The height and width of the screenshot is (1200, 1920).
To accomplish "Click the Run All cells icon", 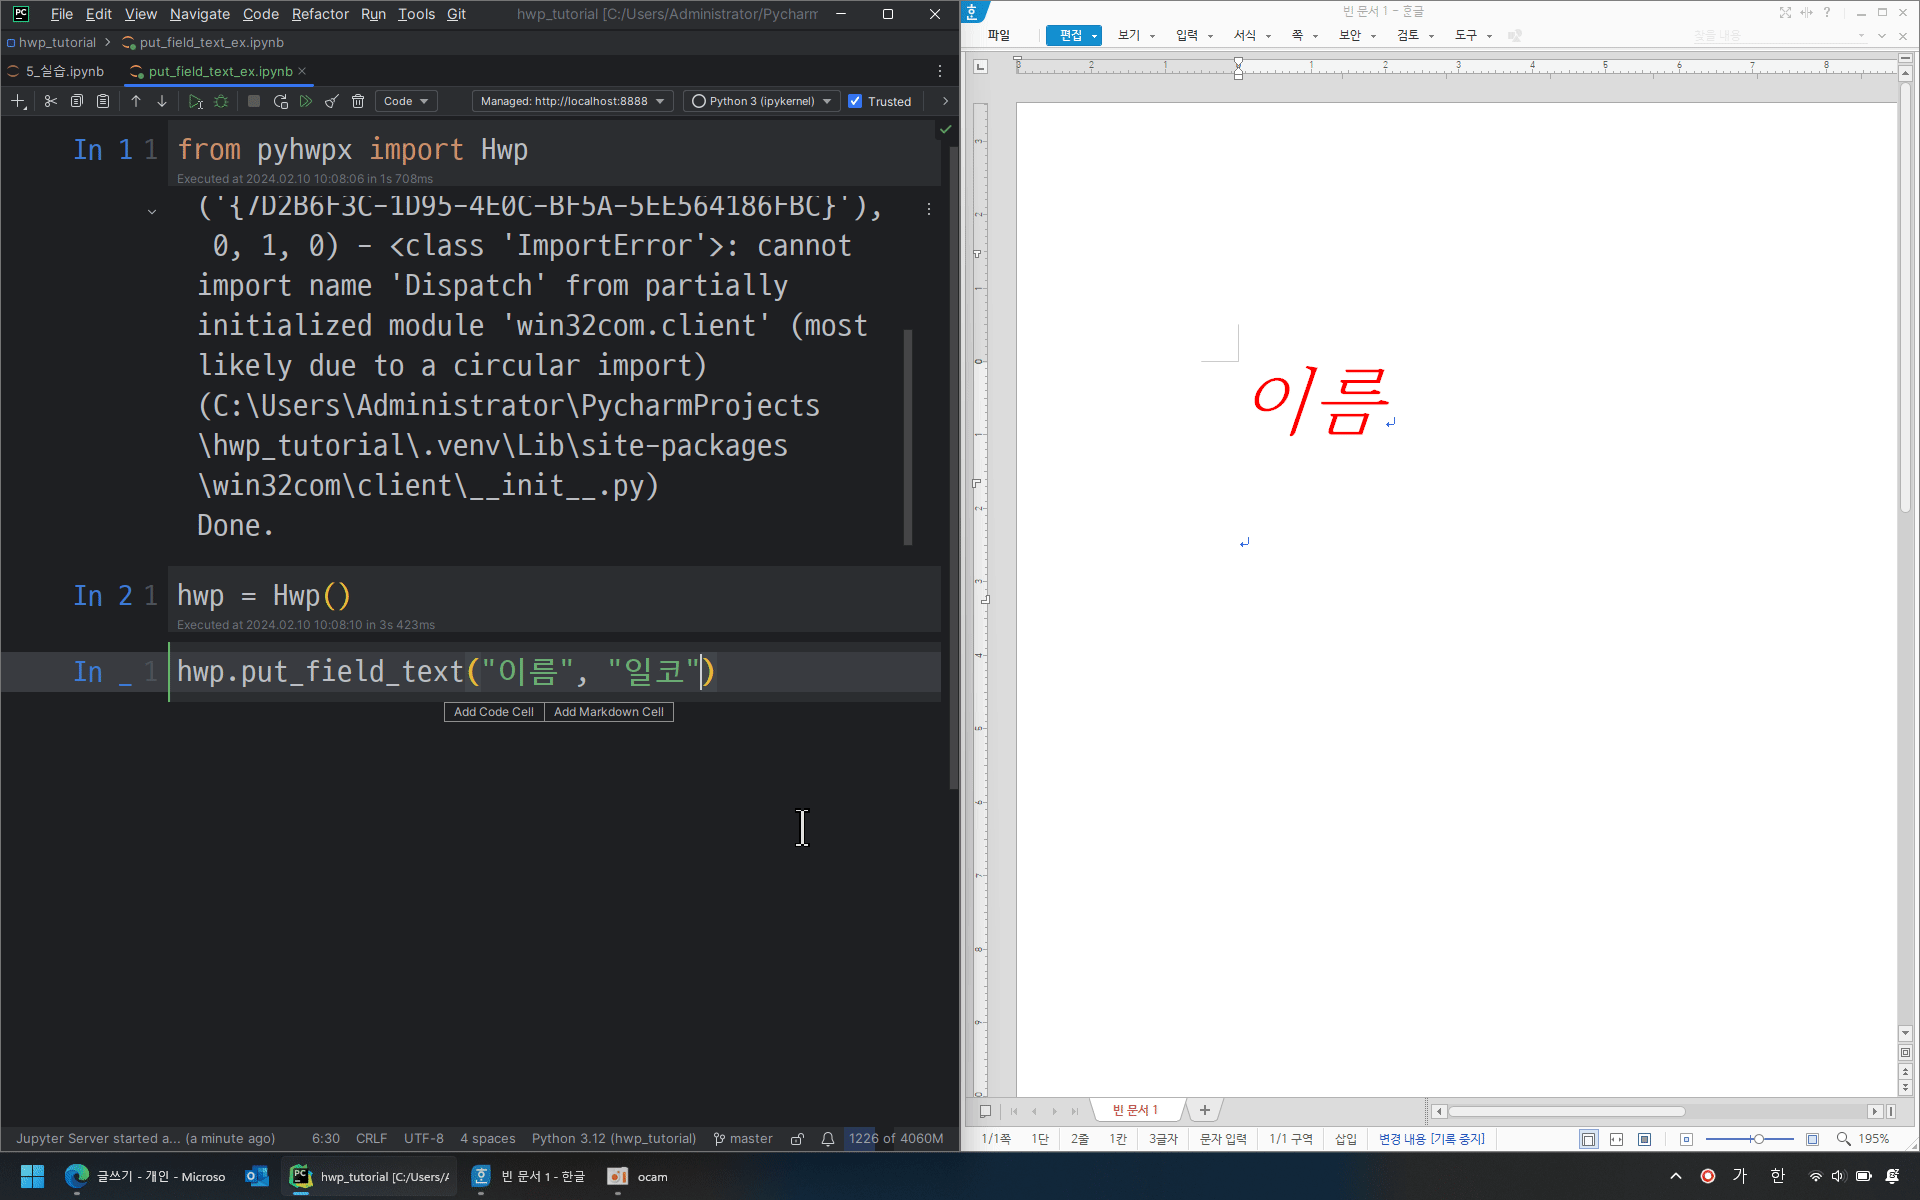I will point(306,101).
